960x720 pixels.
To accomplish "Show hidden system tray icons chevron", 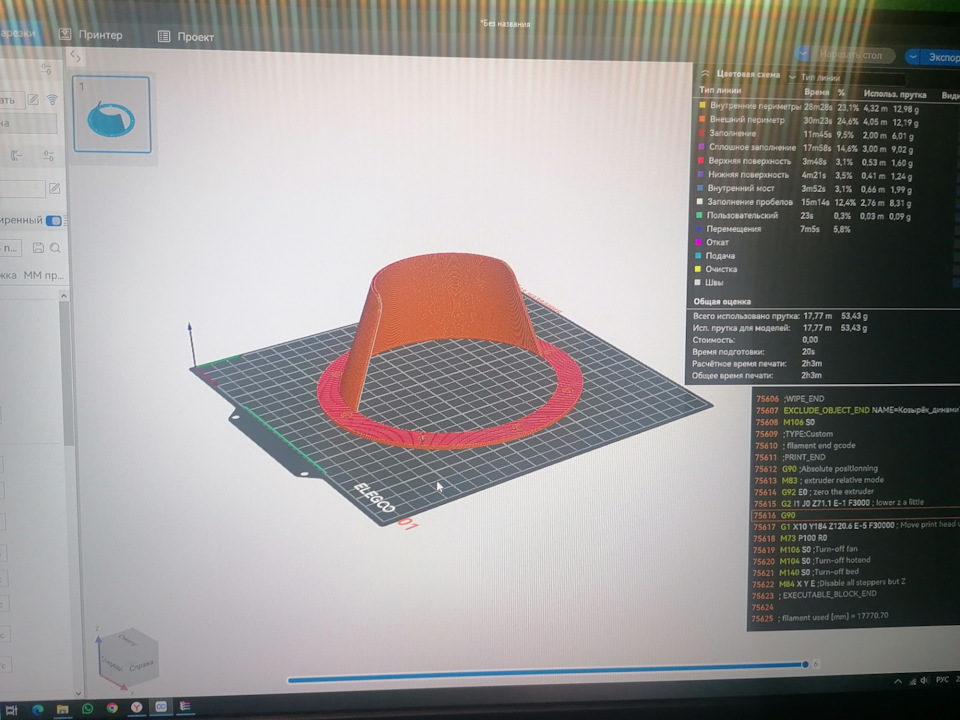I will click(x=898, y=681).
